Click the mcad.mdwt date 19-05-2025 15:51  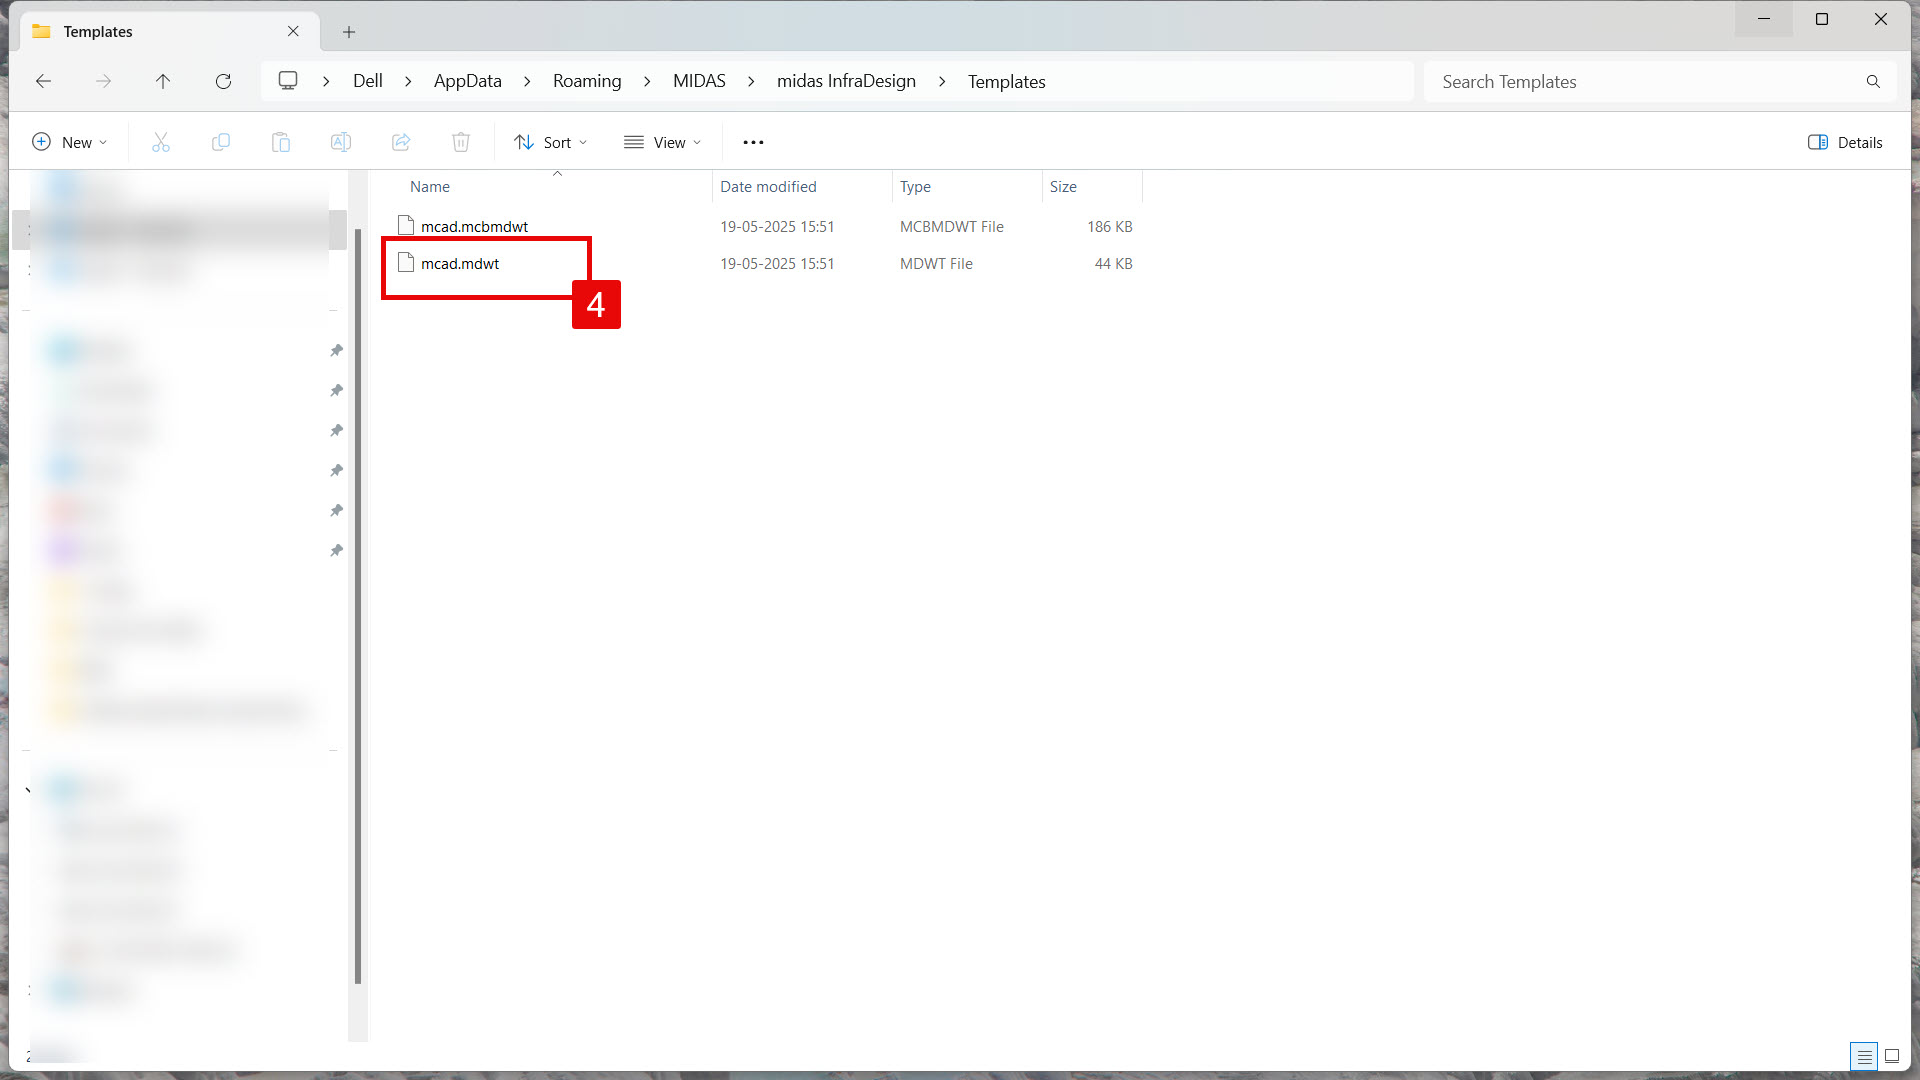tap(777, 264)
